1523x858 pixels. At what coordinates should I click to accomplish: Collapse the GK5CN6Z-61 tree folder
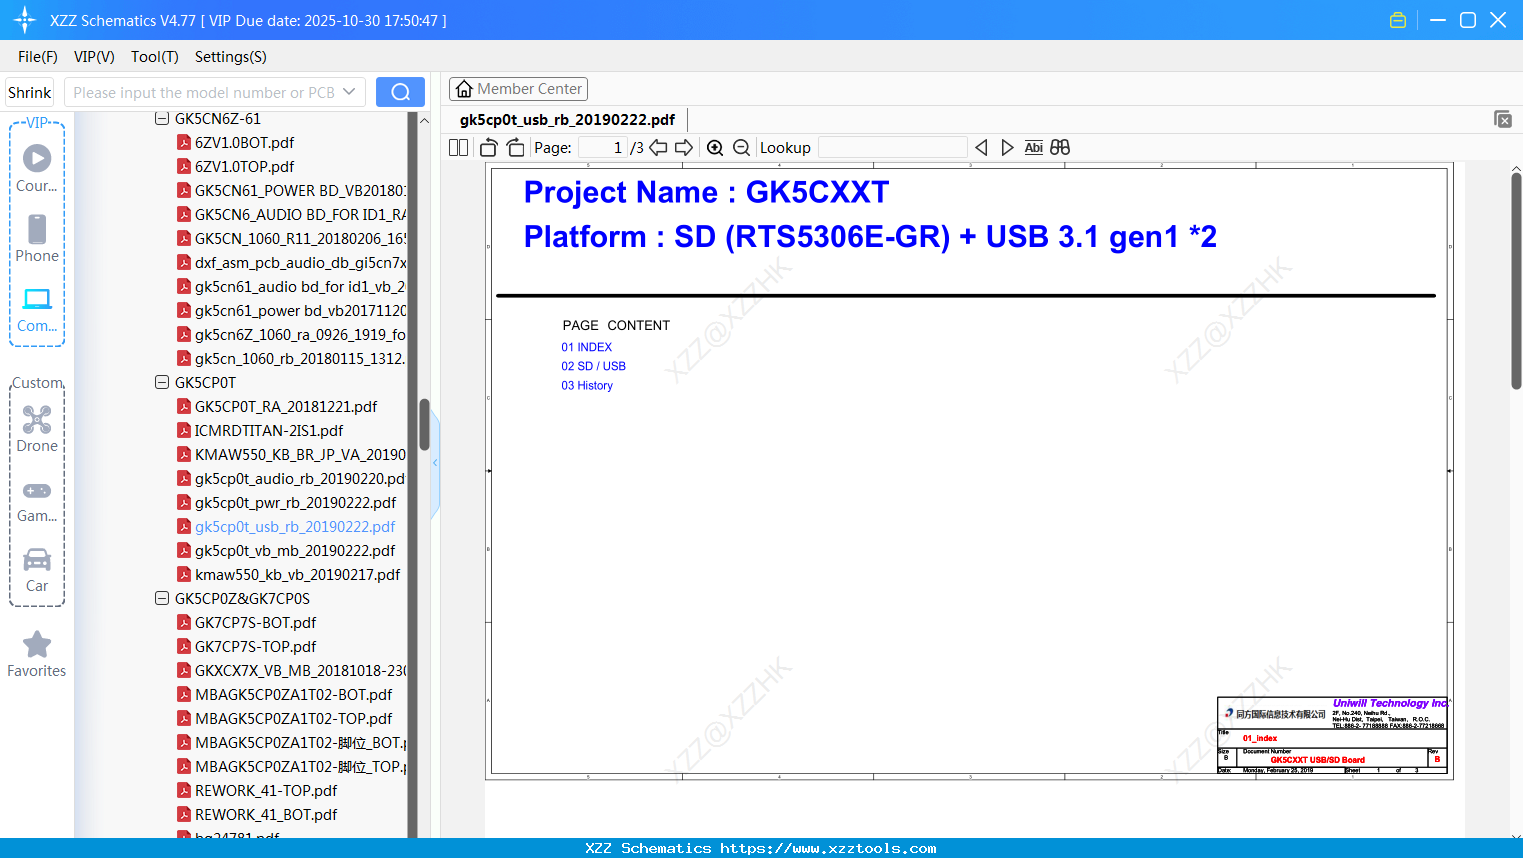tap(162, 118)
